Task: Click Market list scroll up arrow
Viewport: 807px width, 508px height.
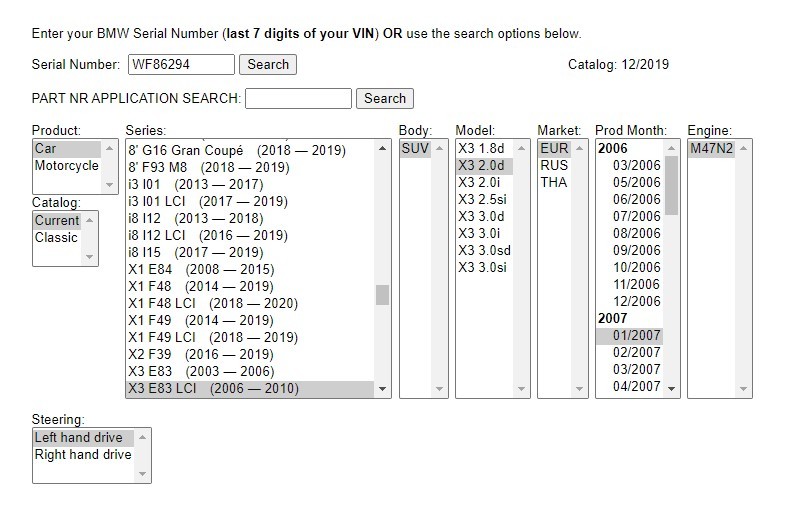Action: (x=579, y=149)
